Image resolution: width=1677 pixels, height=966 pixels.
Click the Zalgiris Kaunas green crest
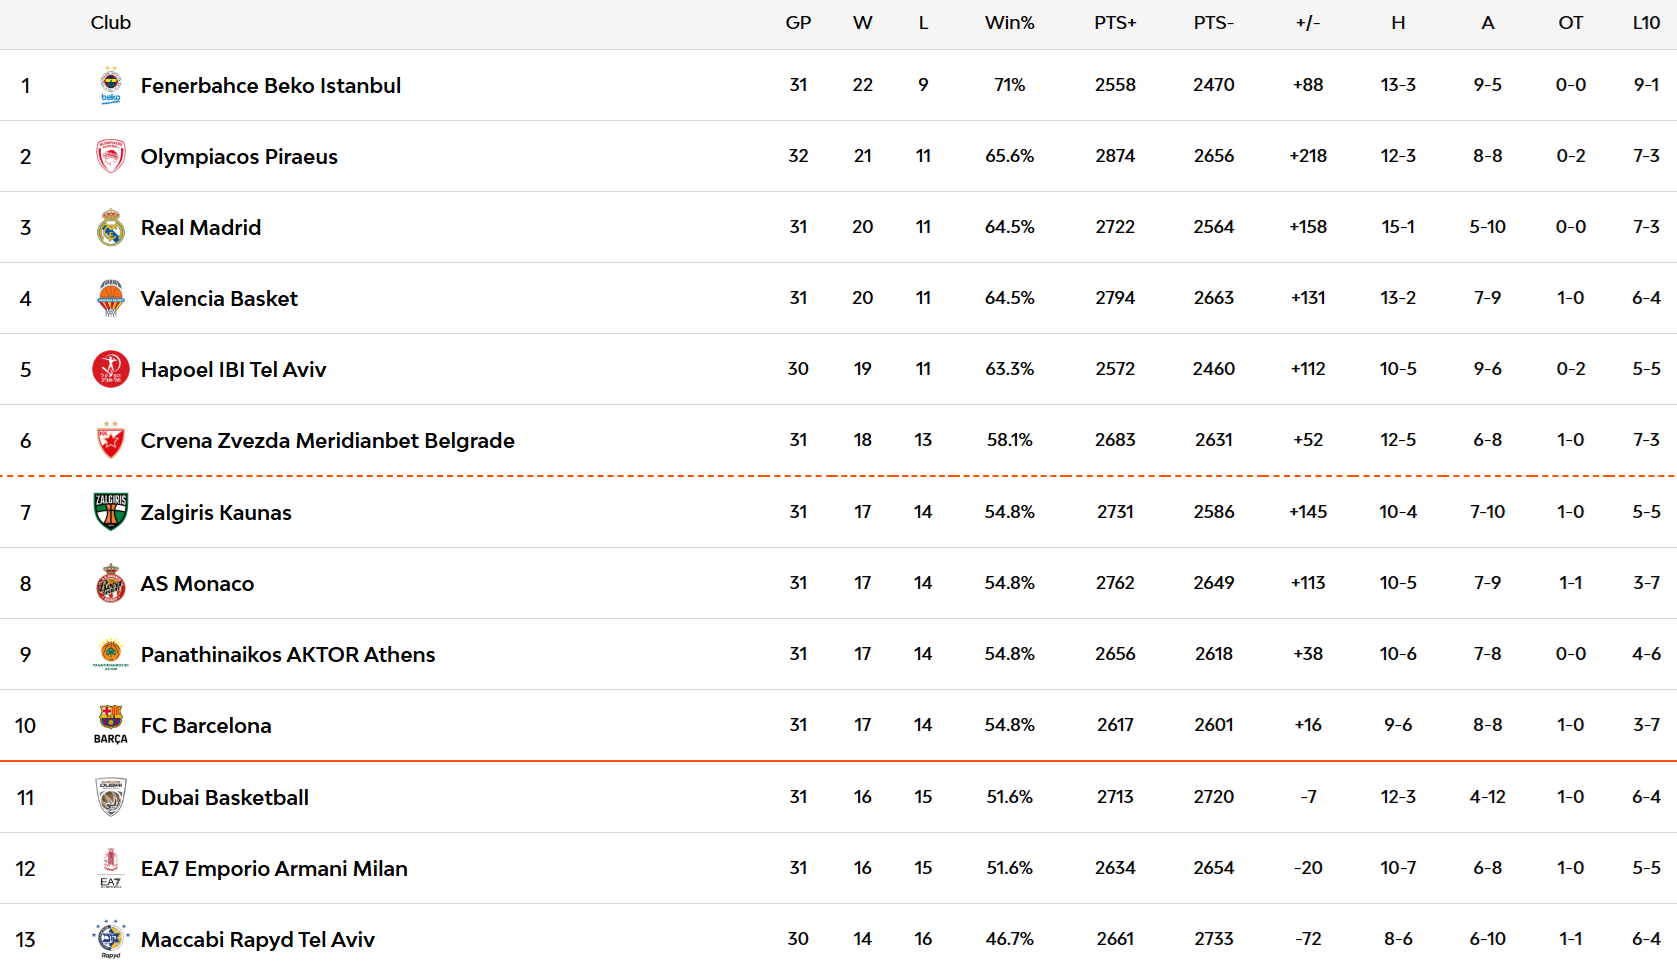tap(111, 512)
